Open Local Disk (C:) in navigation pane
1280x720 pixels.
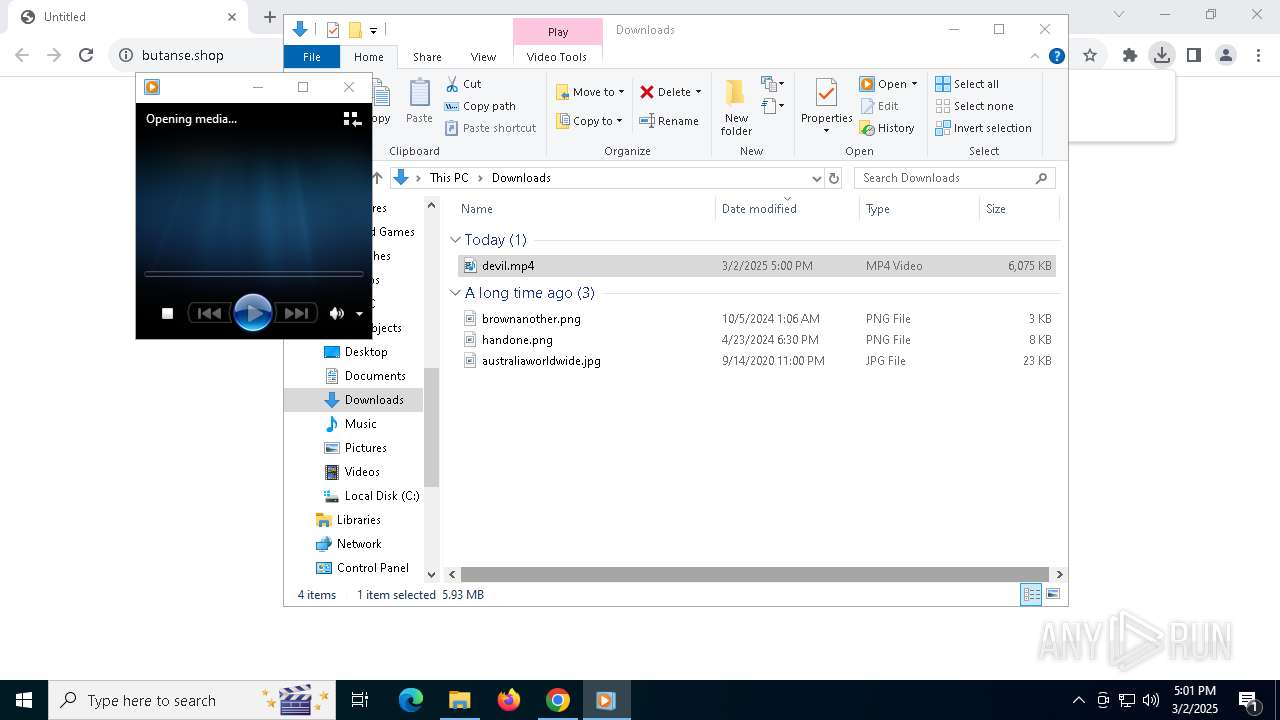[371, 496]
